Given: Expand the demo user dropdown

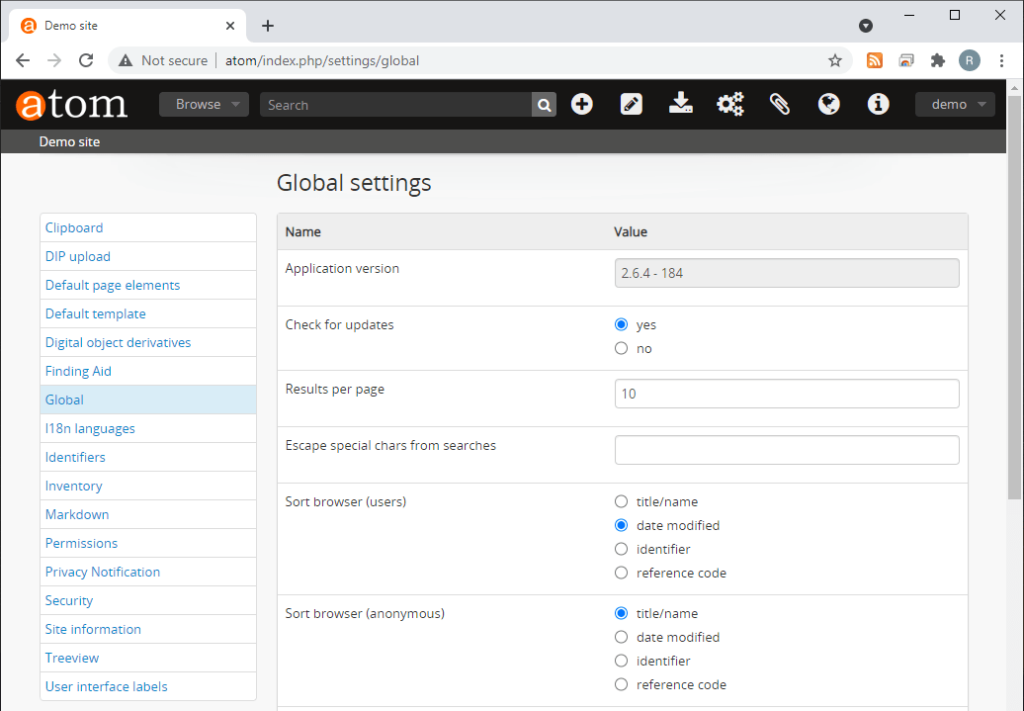Looking at the screenshot, I should click(x=955, y=104).
